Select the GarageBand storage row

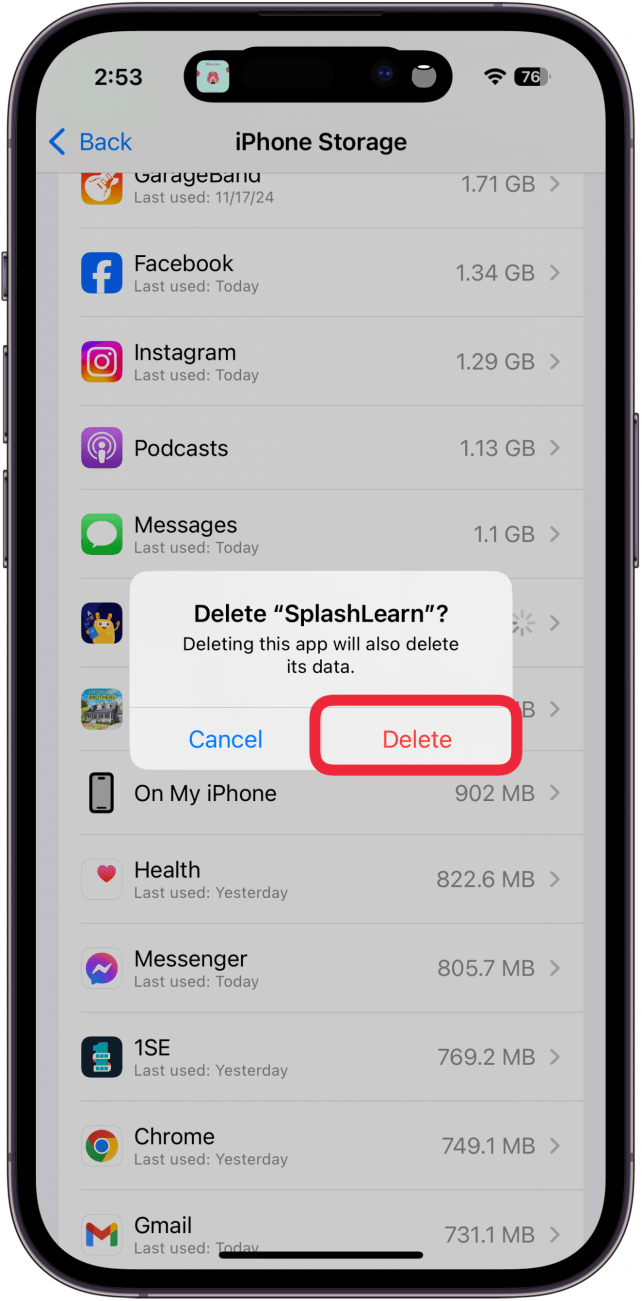point(321,188)
